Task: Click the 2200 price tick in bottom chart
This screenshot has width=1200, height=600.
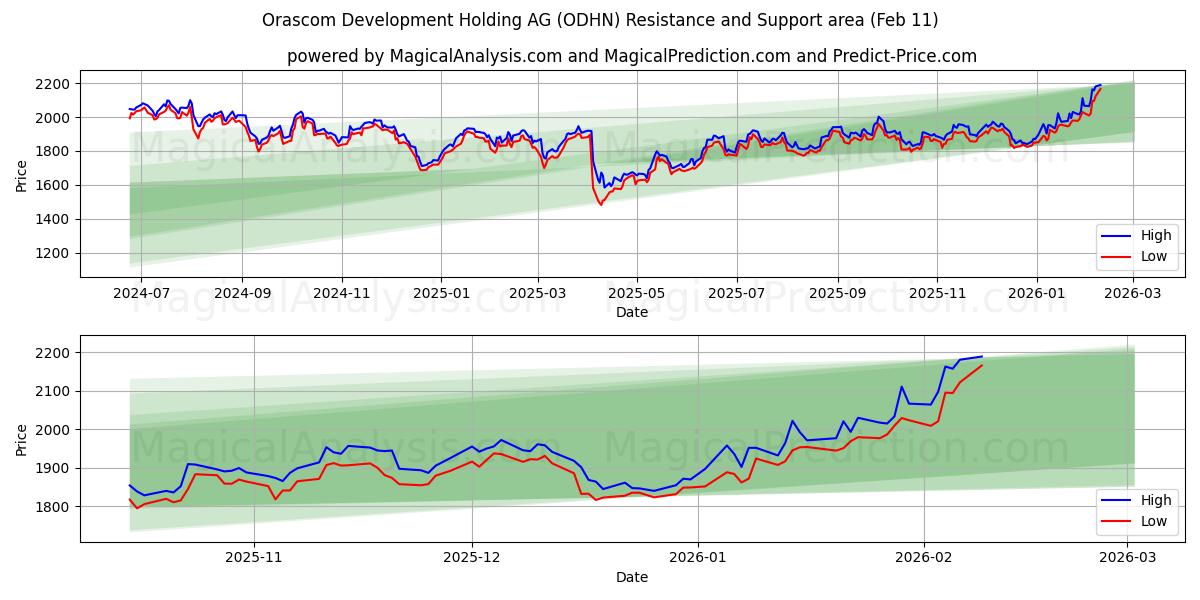Action: point(54,353)
